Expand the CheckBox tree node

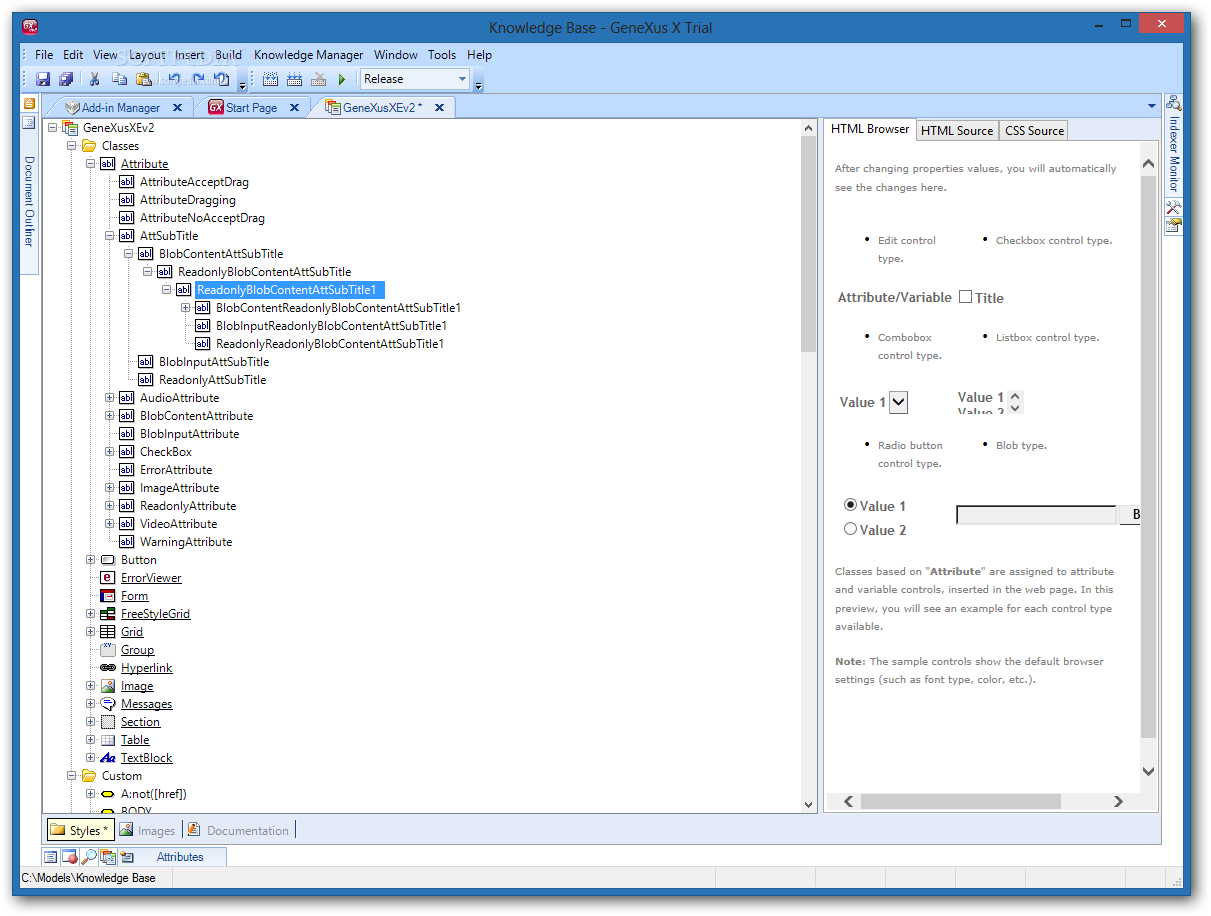coord(110,452)
